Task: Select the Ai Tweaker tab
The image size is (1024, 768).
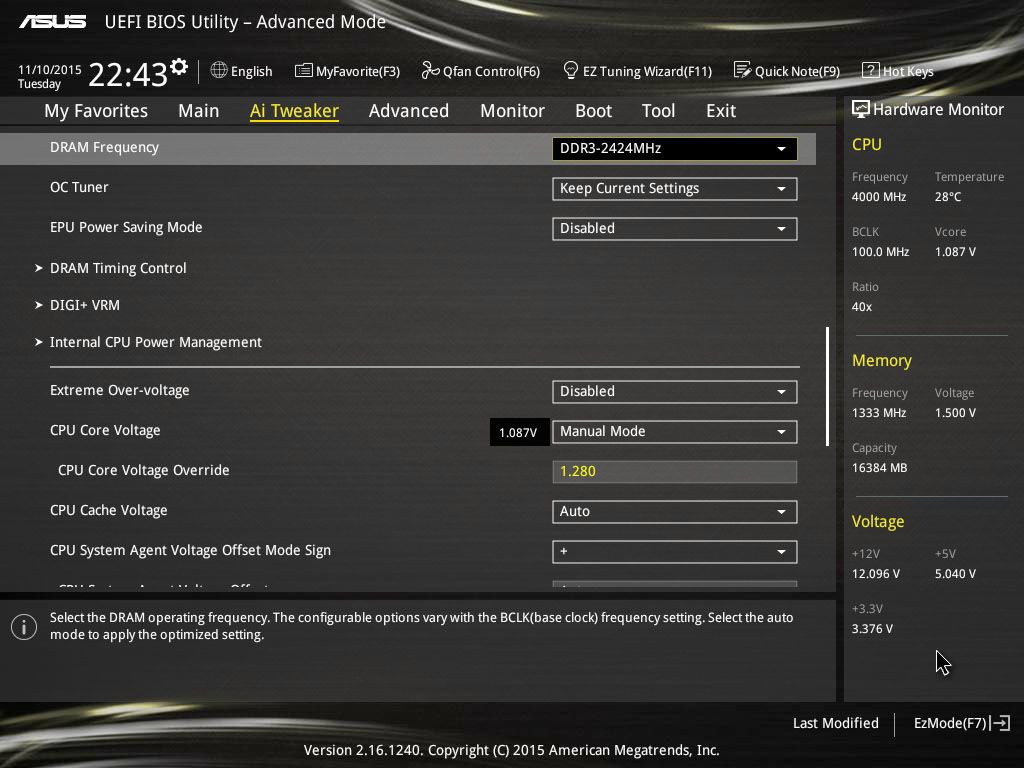Action: 294,111
